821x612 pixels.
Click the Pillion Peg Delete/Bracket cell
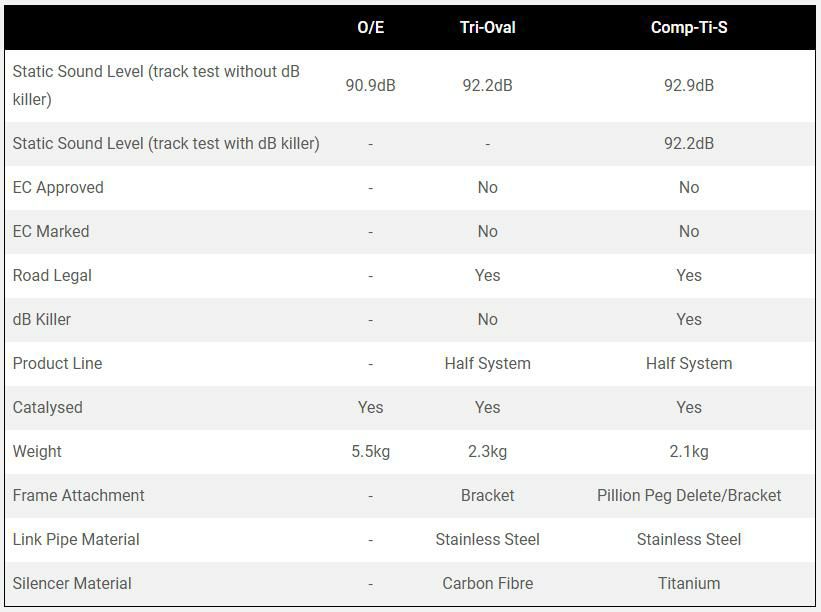tap(689, 496)
